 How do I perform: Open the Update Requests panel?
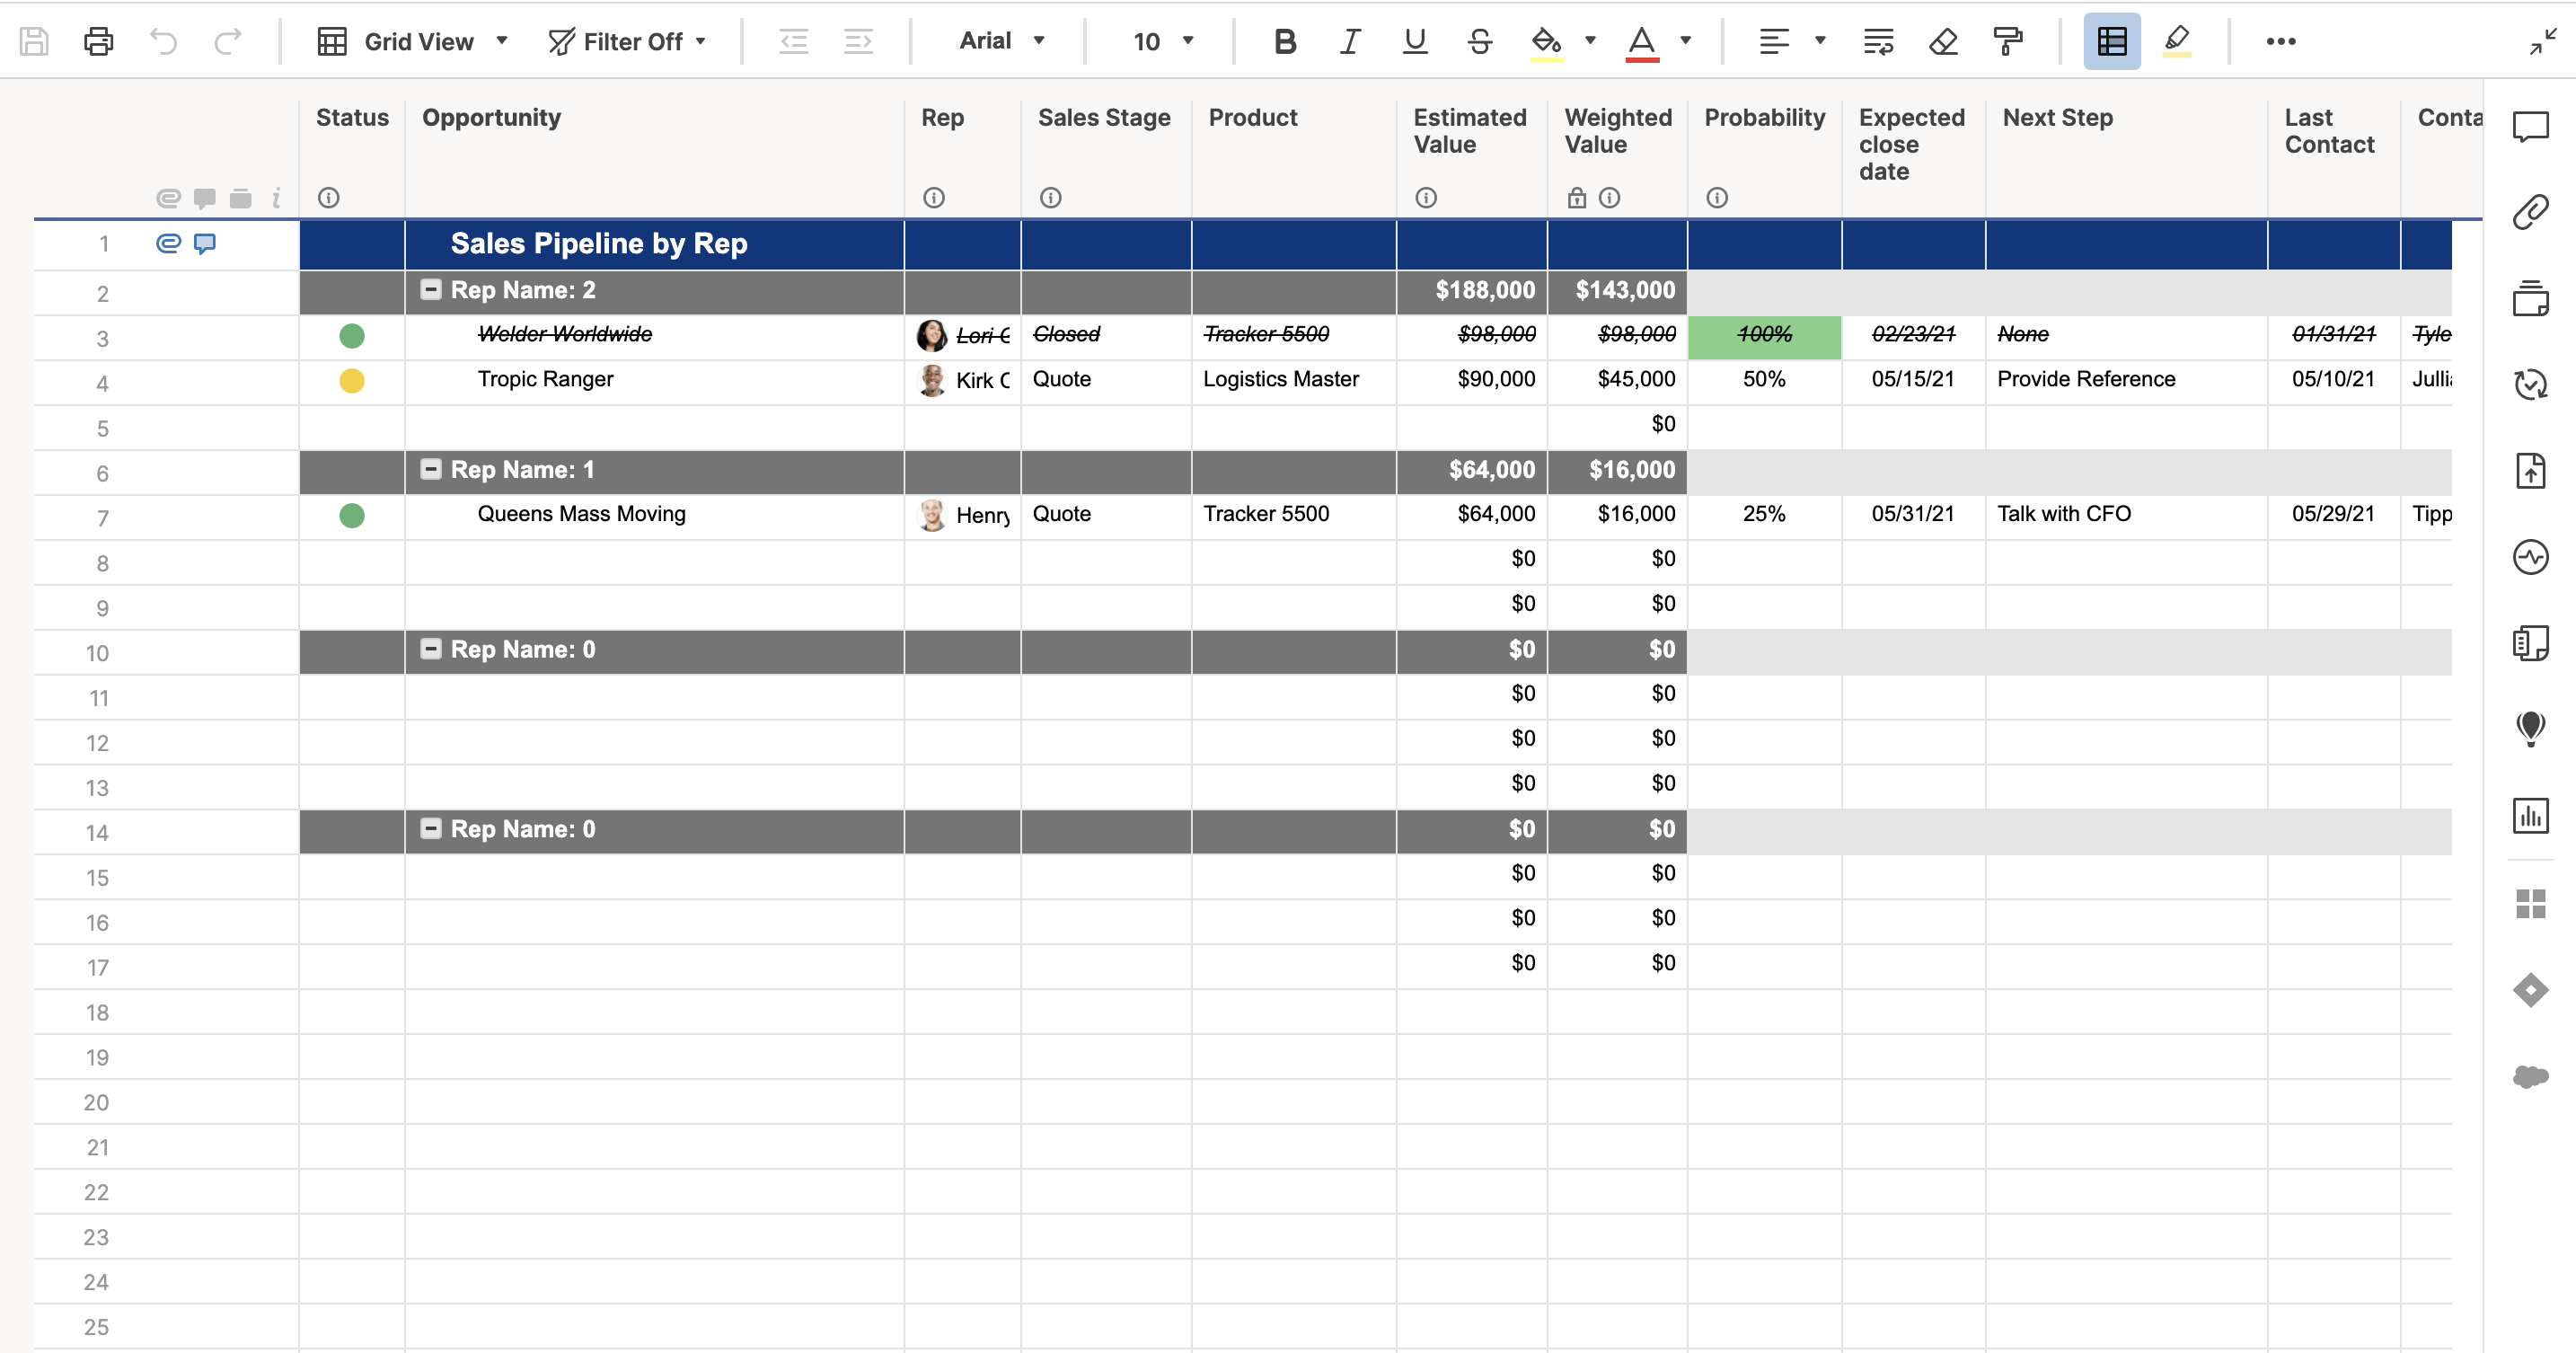pos(2531,384)
